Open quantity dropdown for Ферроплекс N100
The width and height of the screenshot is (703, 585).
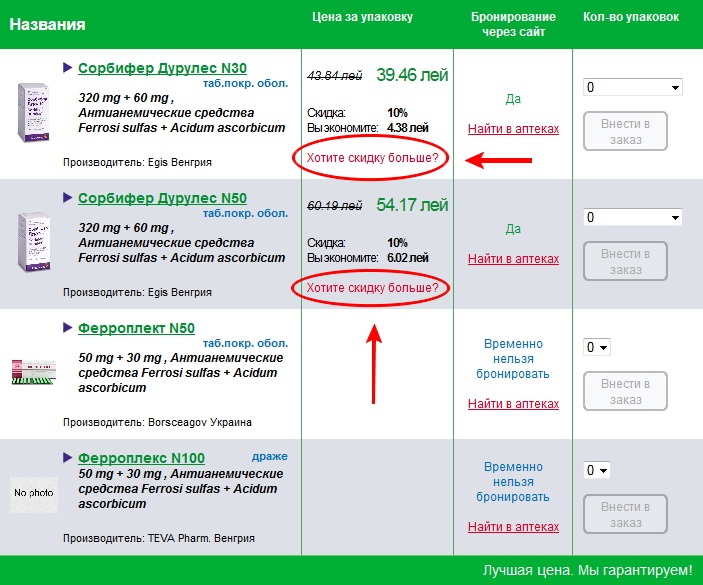pos(597,470)
